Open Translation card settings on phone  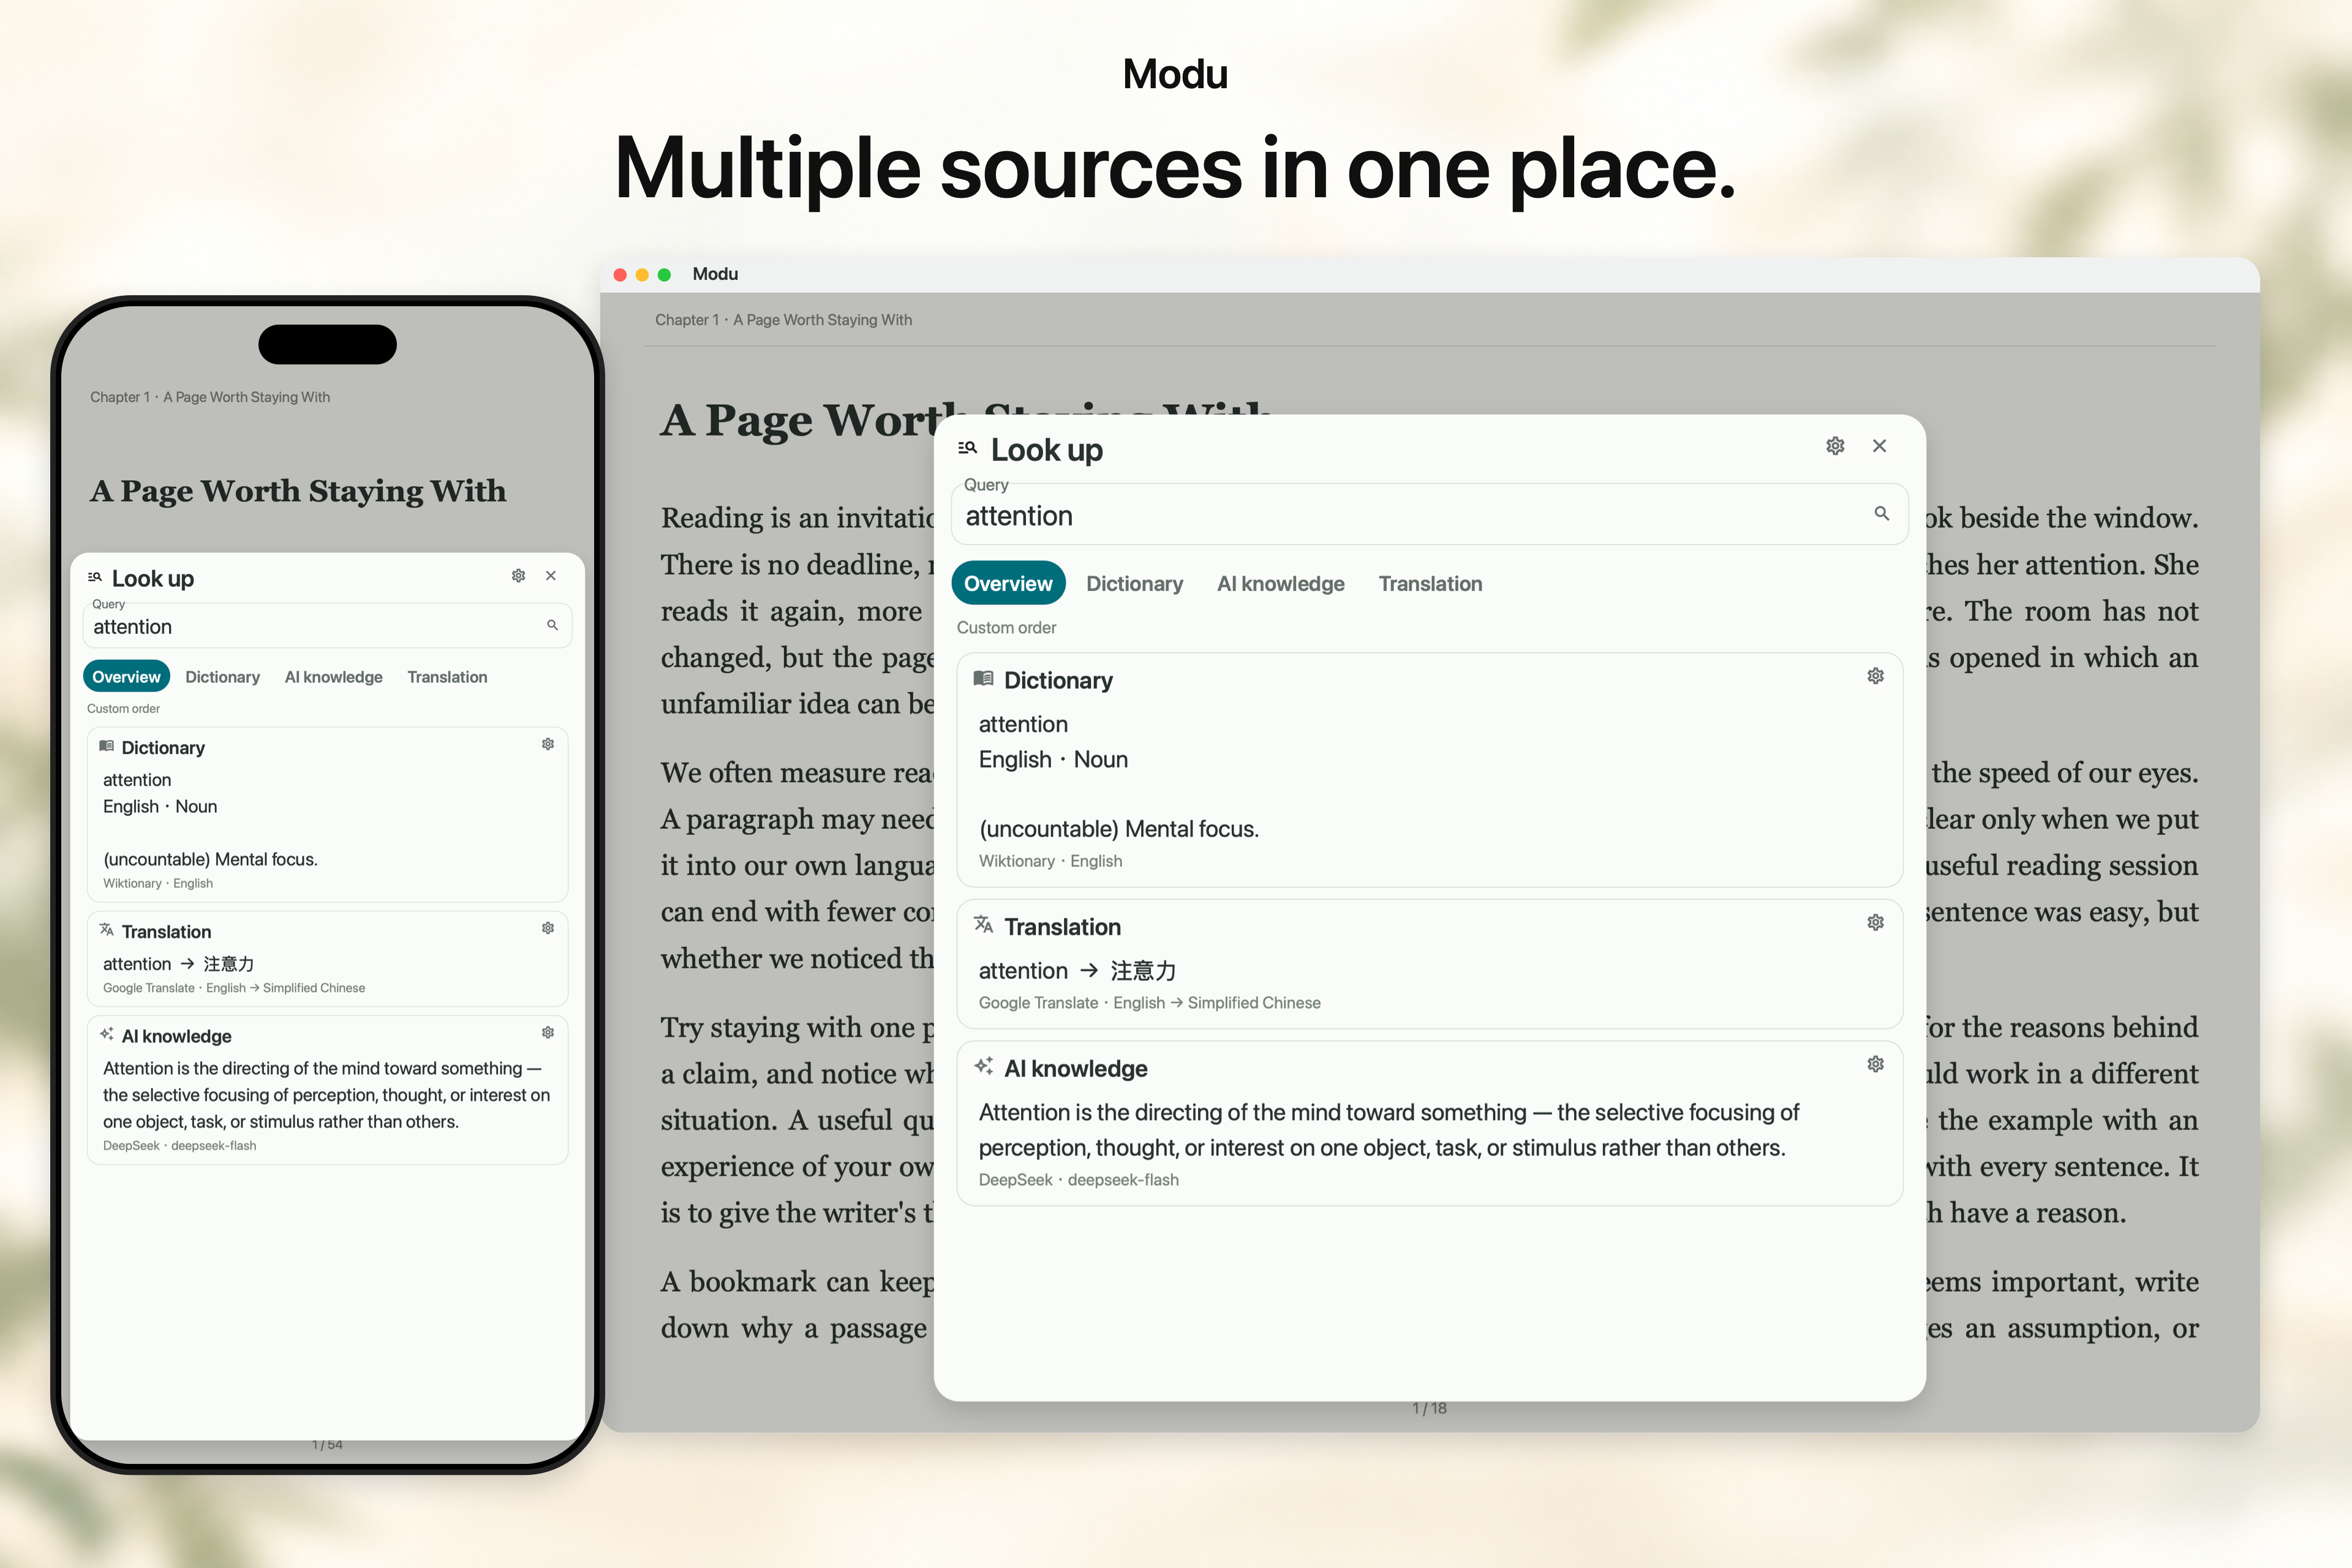(548, 928)
